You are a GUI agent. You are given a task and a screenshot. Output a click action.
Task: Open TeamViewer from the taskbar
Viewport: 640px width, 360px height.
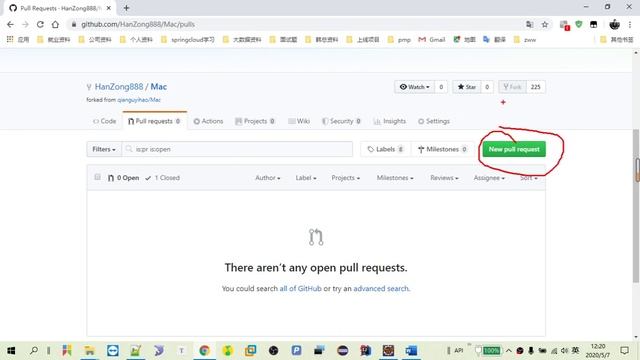click(113, 350)
